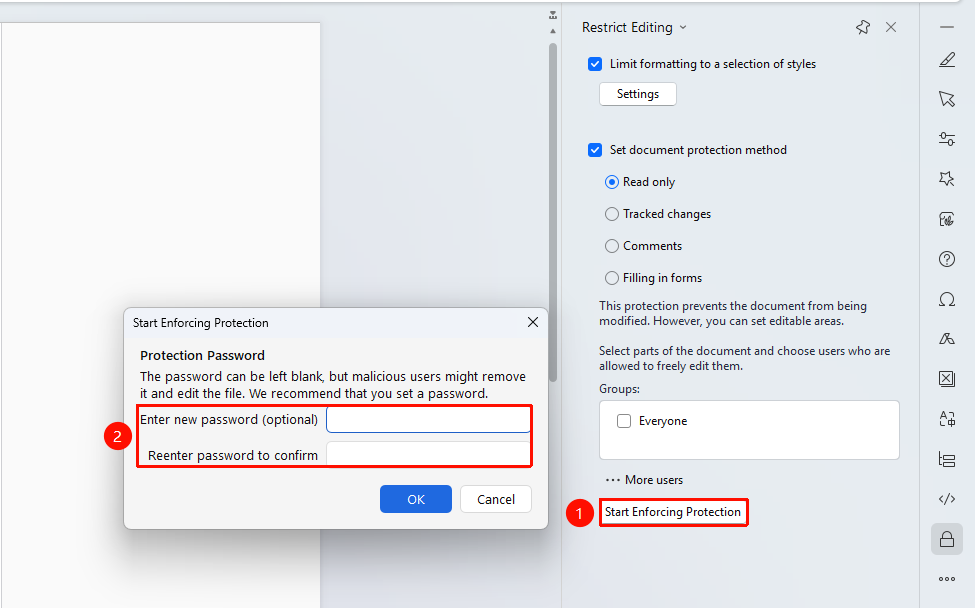Toggle Set document protection method checkbox
Image resolution: width=975 pixels, height=608 pixels.
594,150
